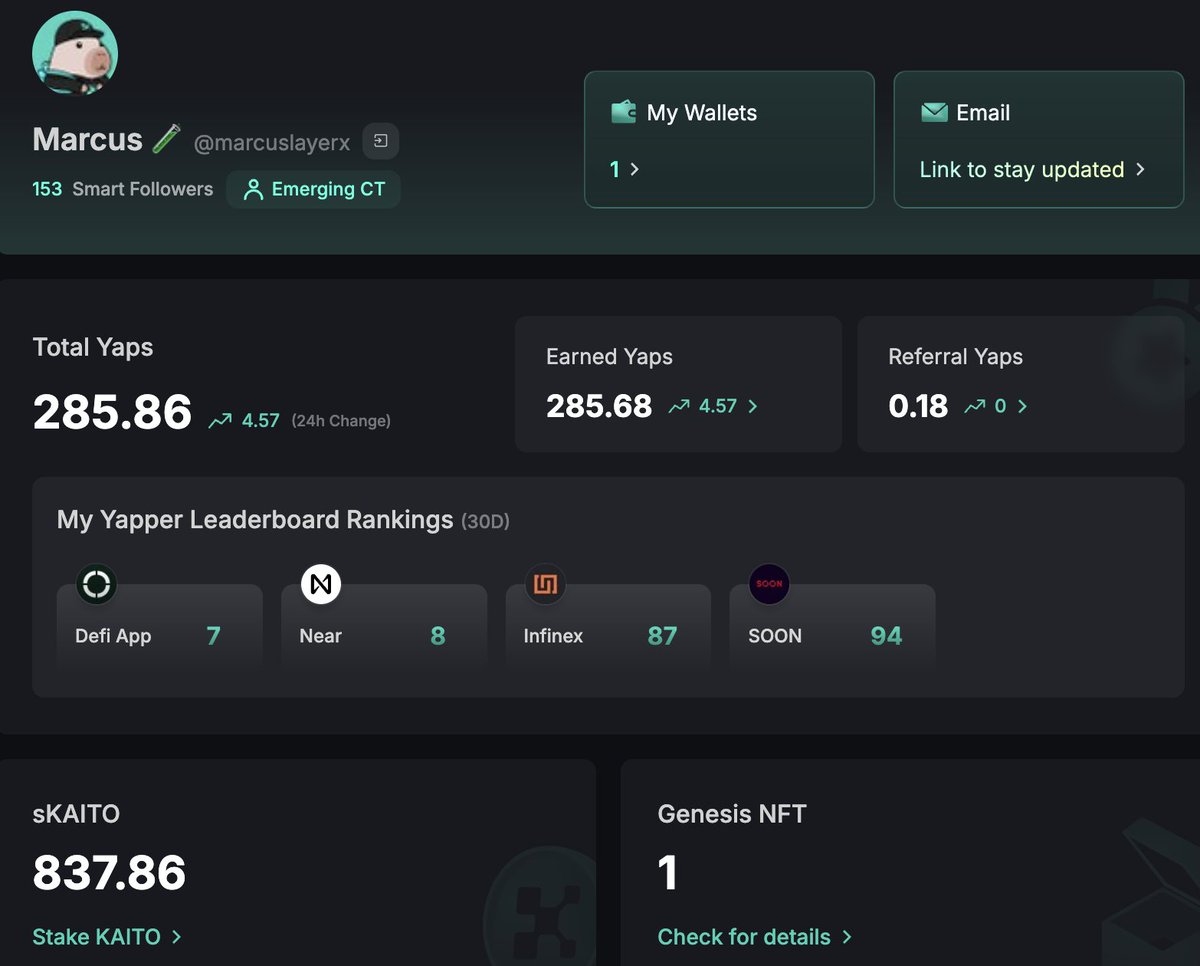Select the Near ranking card
This screenshot has height=966, width=1200.
coord(384,625)
